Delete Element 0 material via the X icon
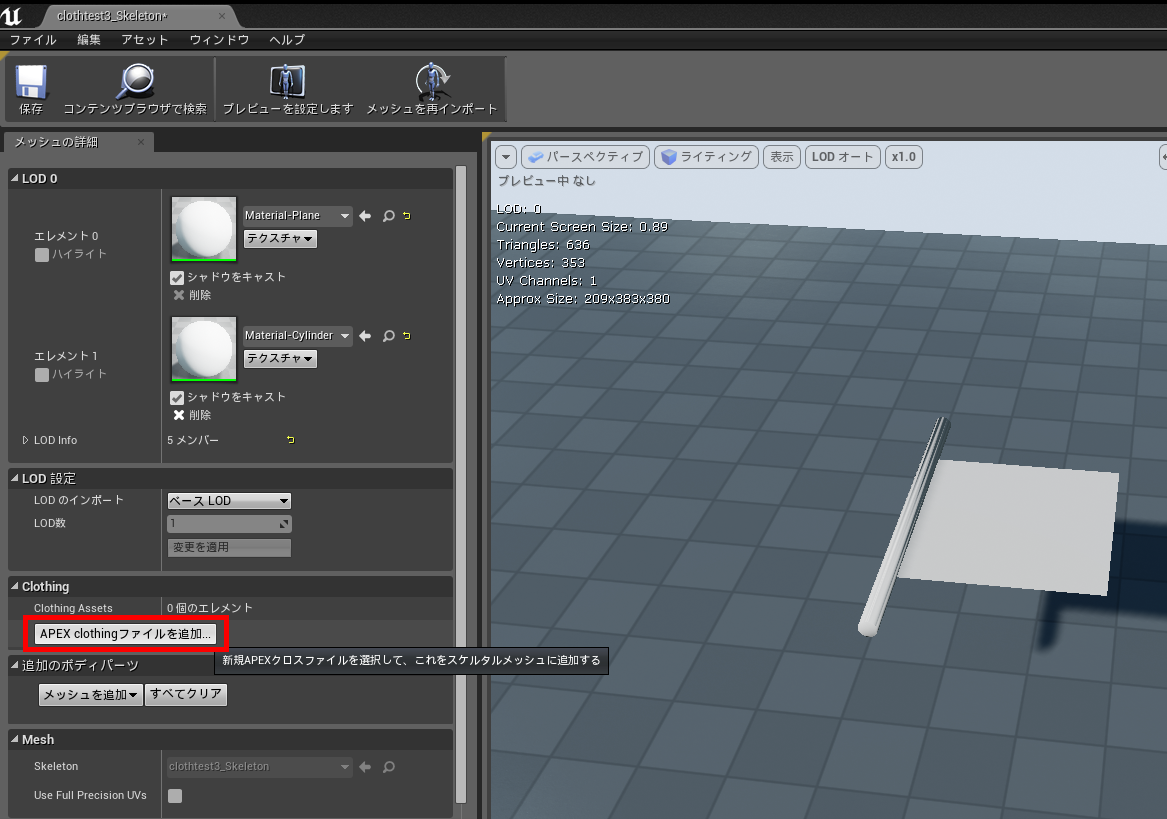1167x819 pixels. point(176,295)
